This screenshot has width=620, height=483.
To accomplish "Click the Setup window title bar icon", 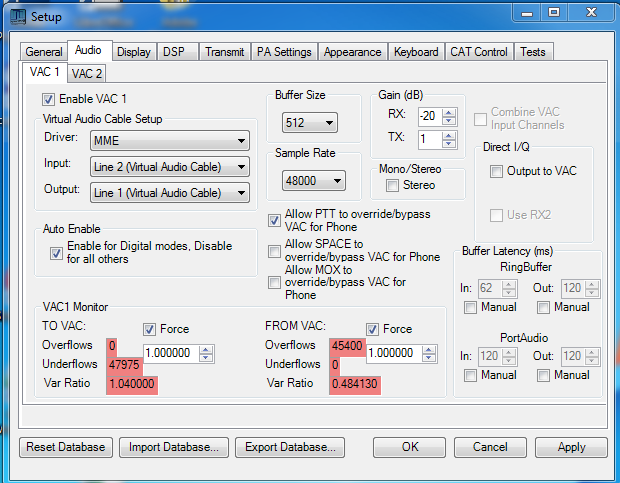I will [x=17, y=17].
